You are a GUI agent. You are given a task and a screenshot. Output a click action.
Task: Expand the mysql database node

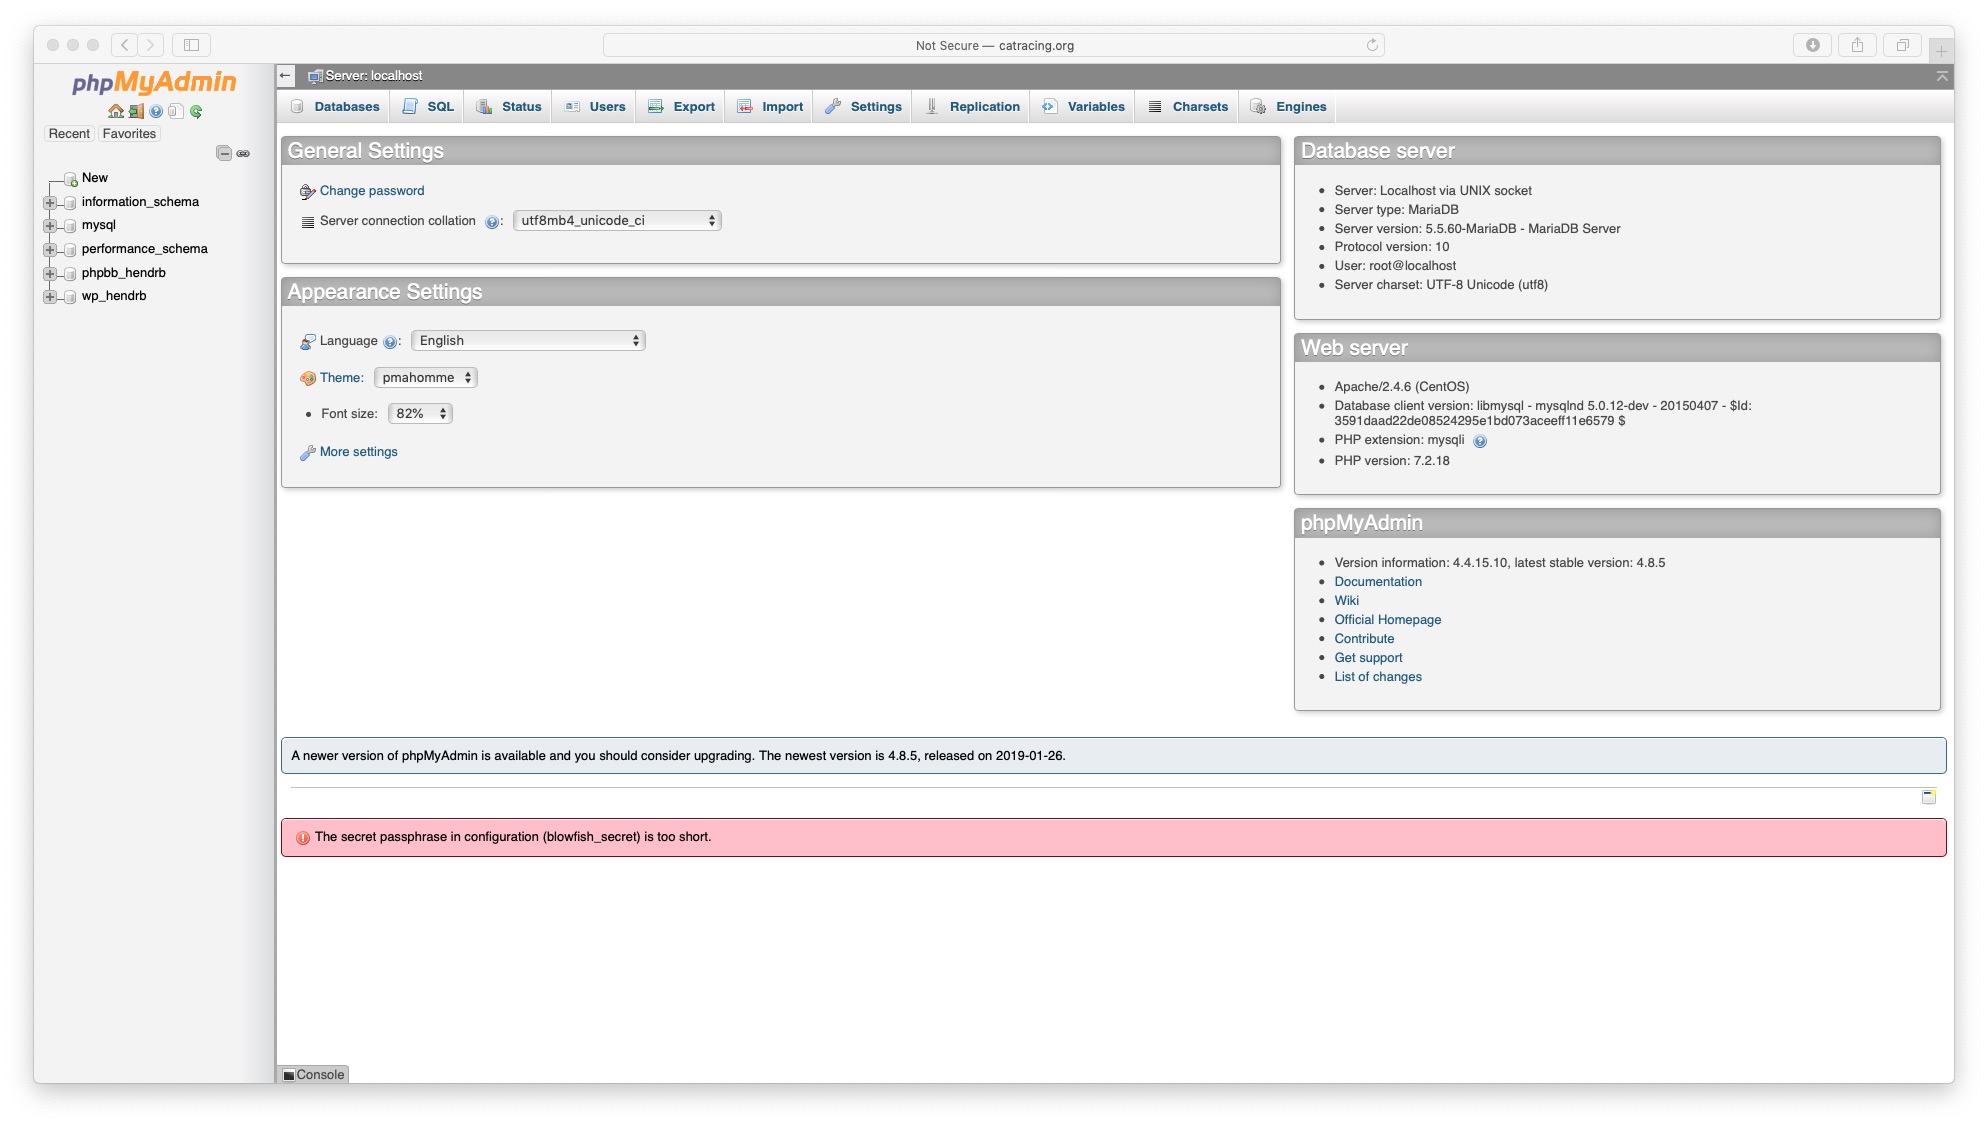tap(50, 226)
